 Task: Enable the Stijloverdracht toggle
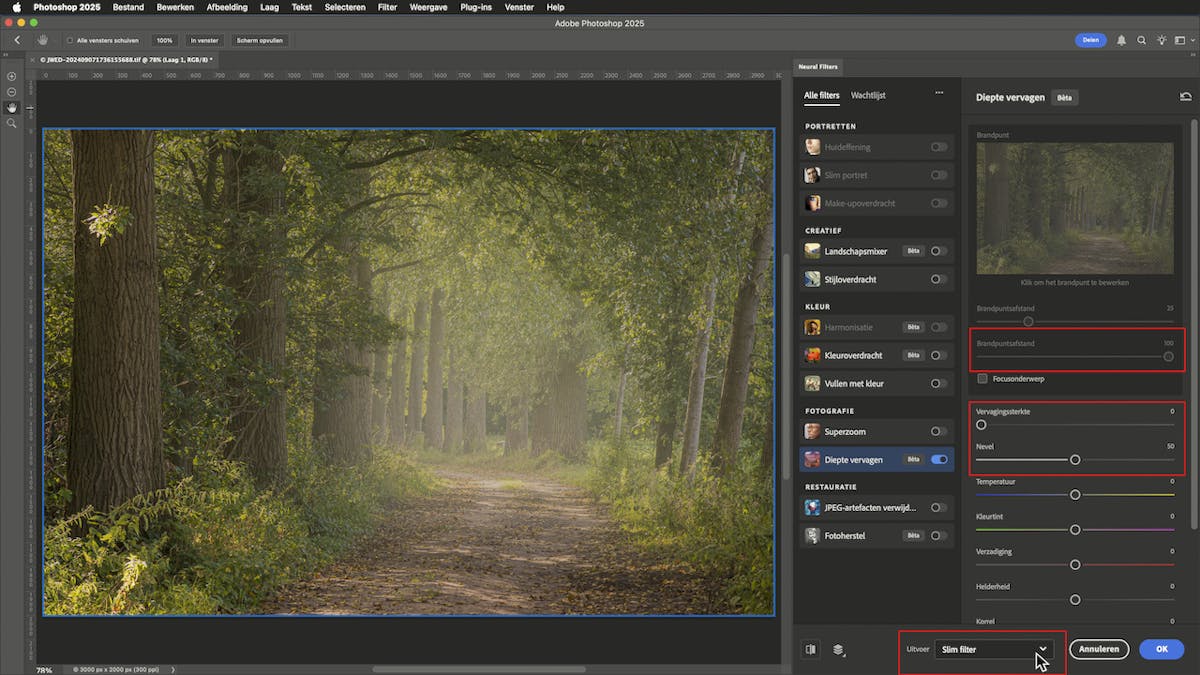pyautogui.click(x=939, y=279)
